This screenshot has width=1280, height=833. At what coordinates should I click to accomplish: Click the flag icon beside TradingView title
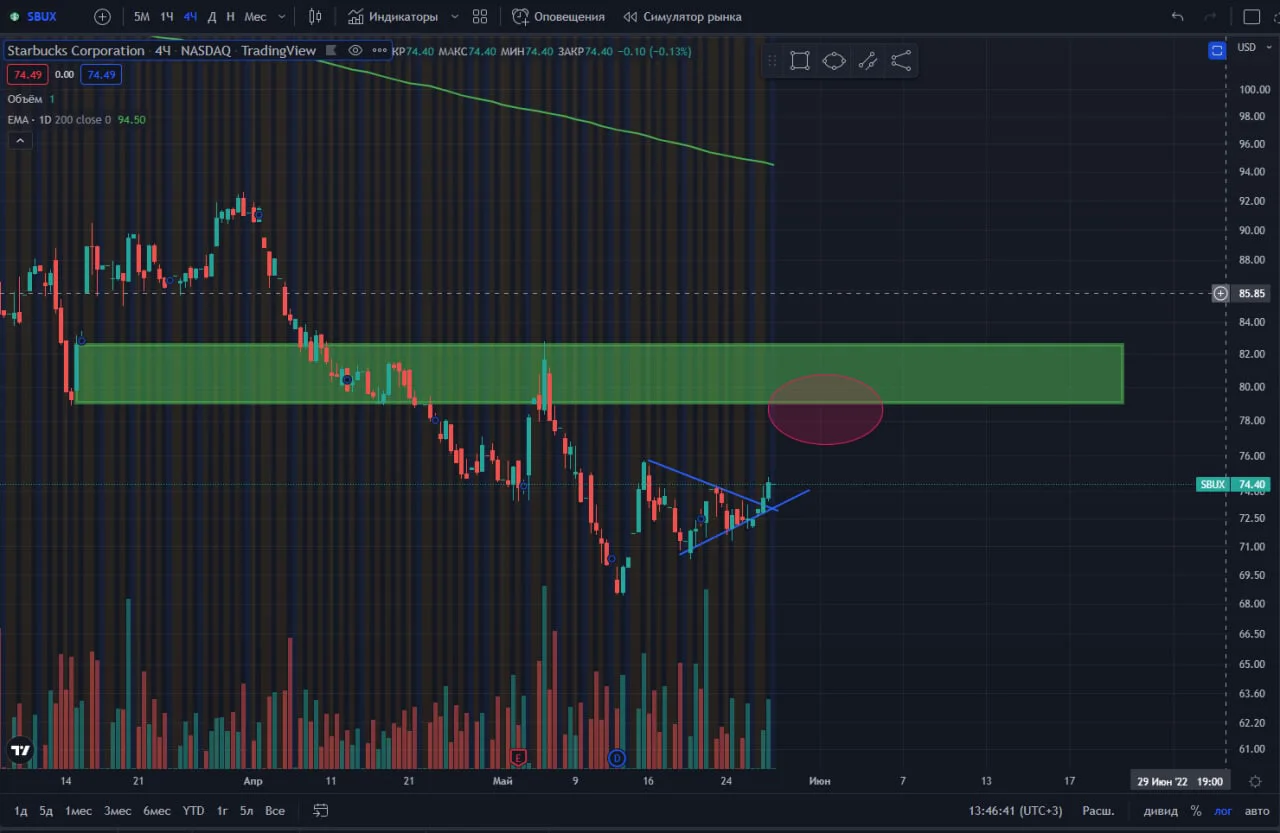pos(330,50)
